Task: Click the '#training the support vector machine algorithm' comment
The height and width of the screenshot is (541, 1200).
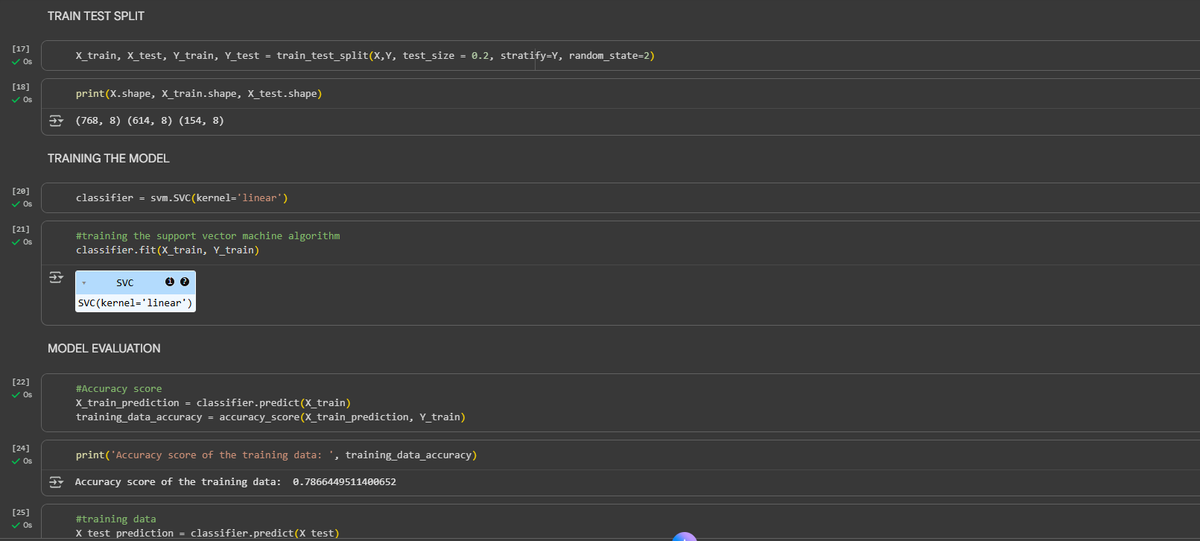Action: 208,236
